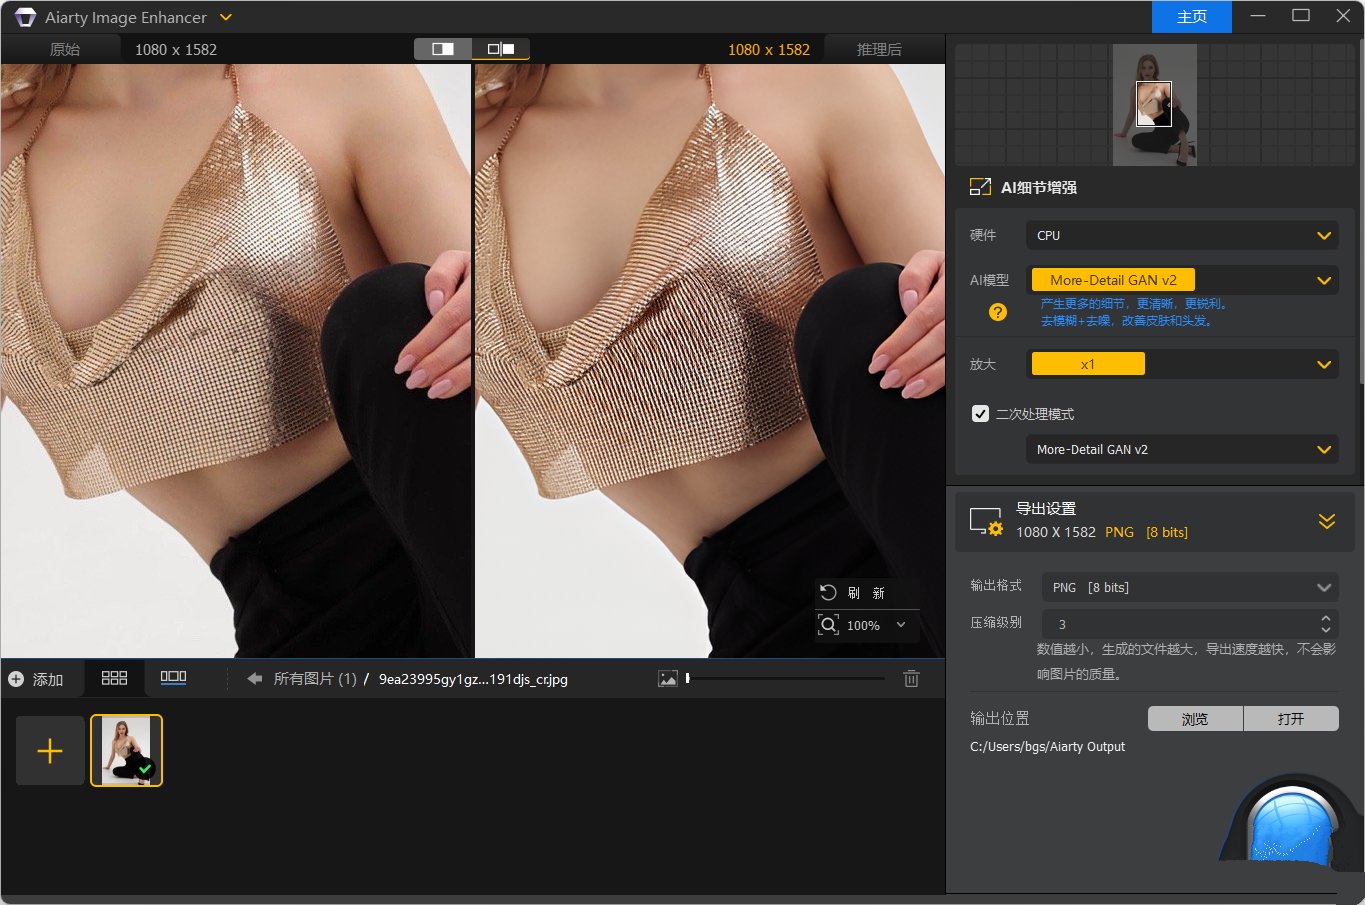Viewport: 1365px width, 905px height.
Task: Click the back arrow beside 所有图片
Action: (254, 679)
